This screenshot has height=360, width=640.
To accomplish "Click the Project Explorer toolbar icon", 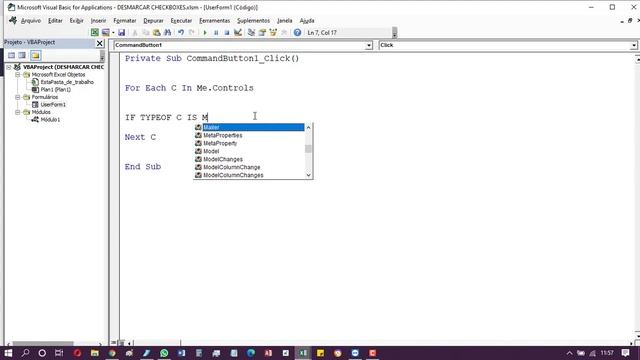I will point(251,33).
